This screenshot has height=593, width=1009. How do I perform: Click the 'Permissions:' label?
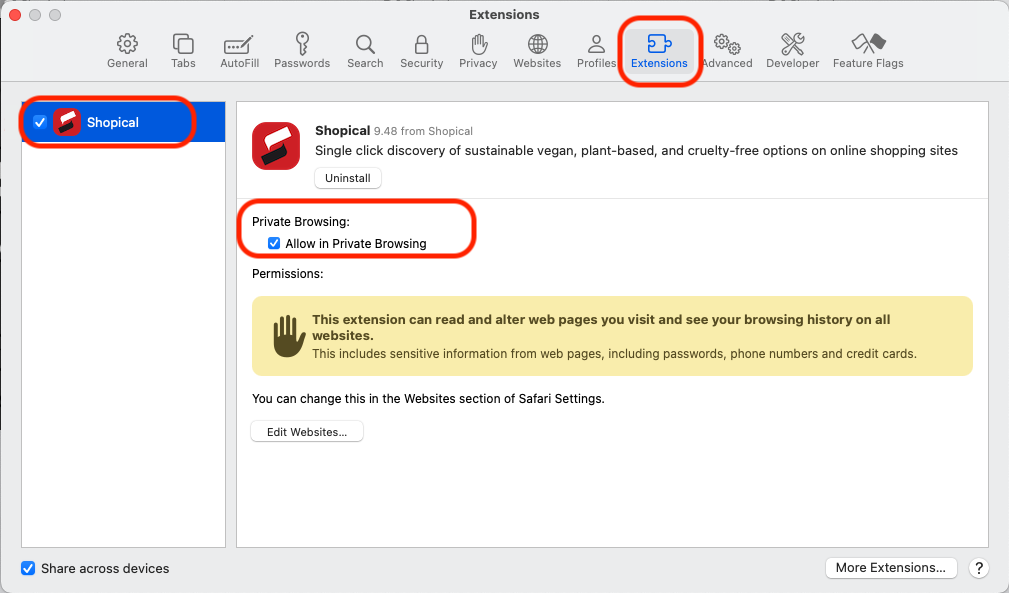(x=288, y=274)
